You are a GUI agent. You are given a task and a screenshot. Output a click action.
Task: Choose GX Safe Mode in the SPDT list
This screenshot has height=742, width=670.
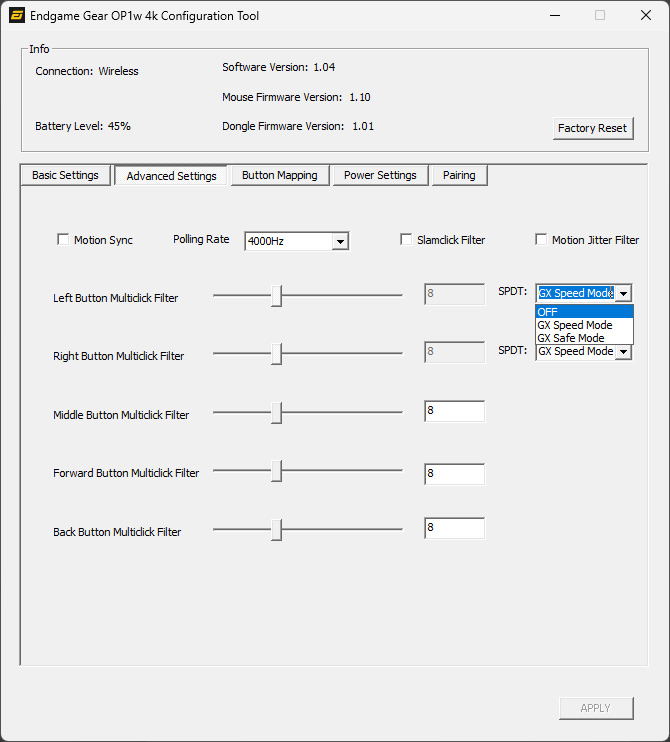click(584, 338)
